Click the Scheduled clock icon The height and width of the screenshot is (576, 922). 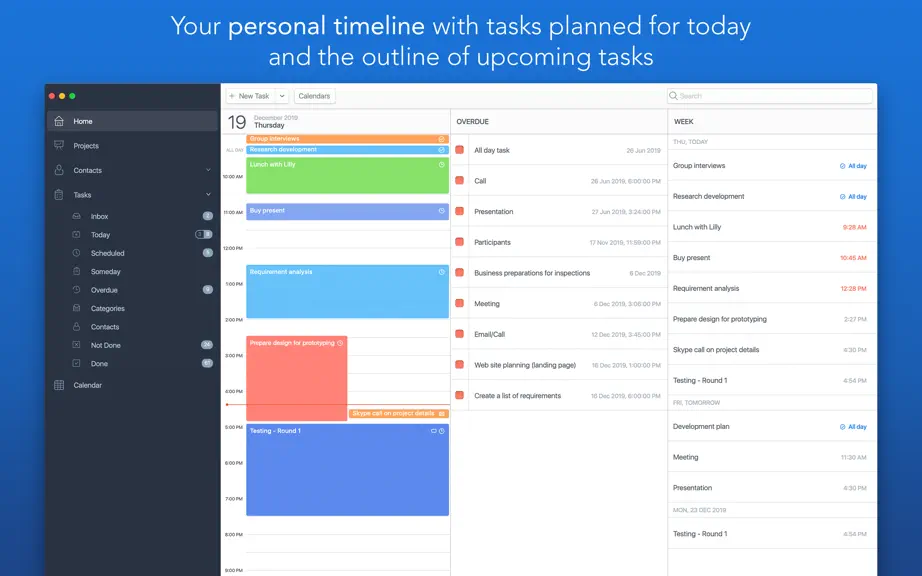point(76,253)
